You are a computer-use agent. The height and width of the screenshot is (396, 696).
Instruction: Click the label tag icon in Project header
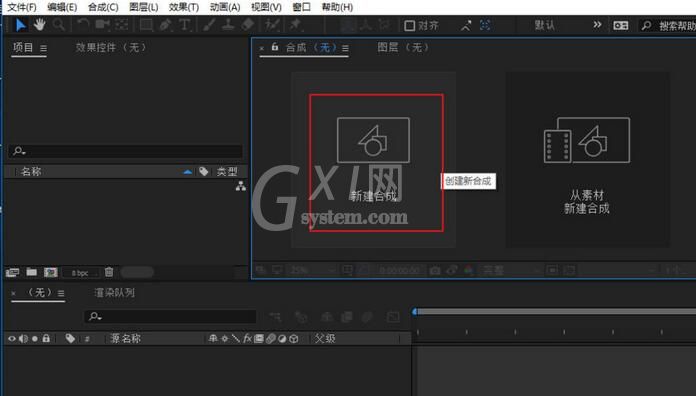point(204,171)
